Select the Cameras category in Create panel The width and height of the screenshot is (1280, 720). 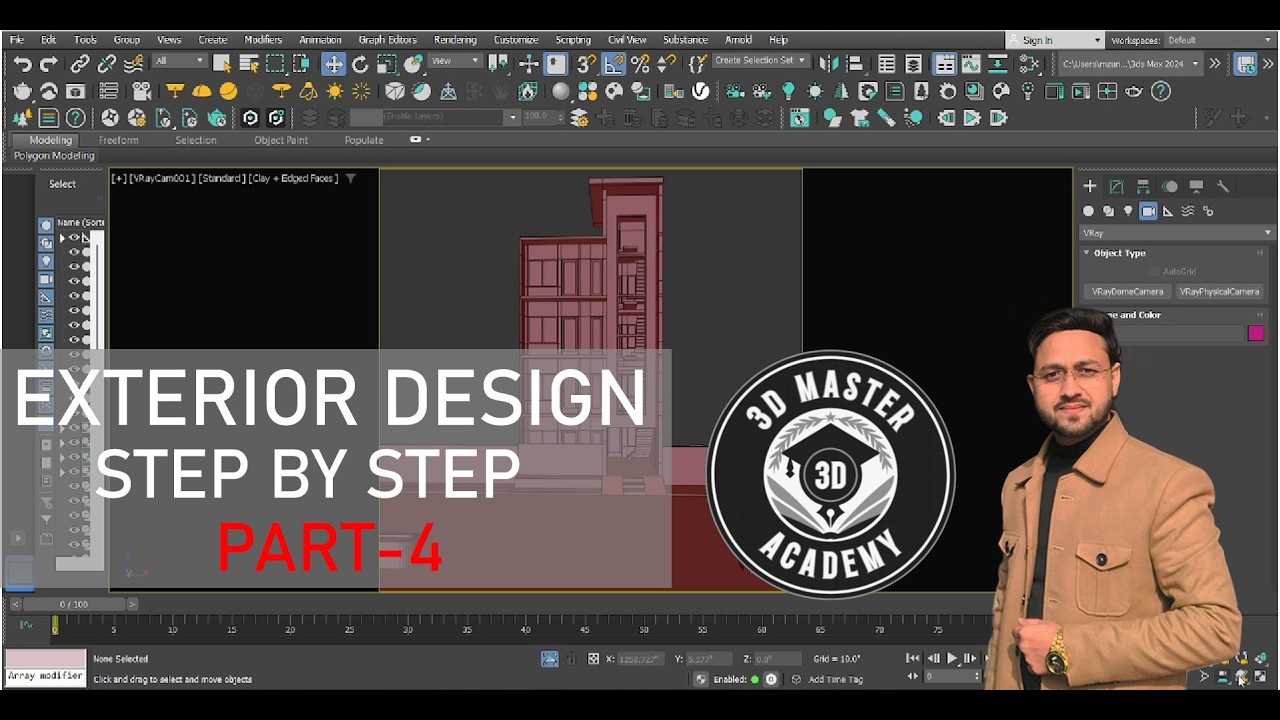[x=1148, y=211]
